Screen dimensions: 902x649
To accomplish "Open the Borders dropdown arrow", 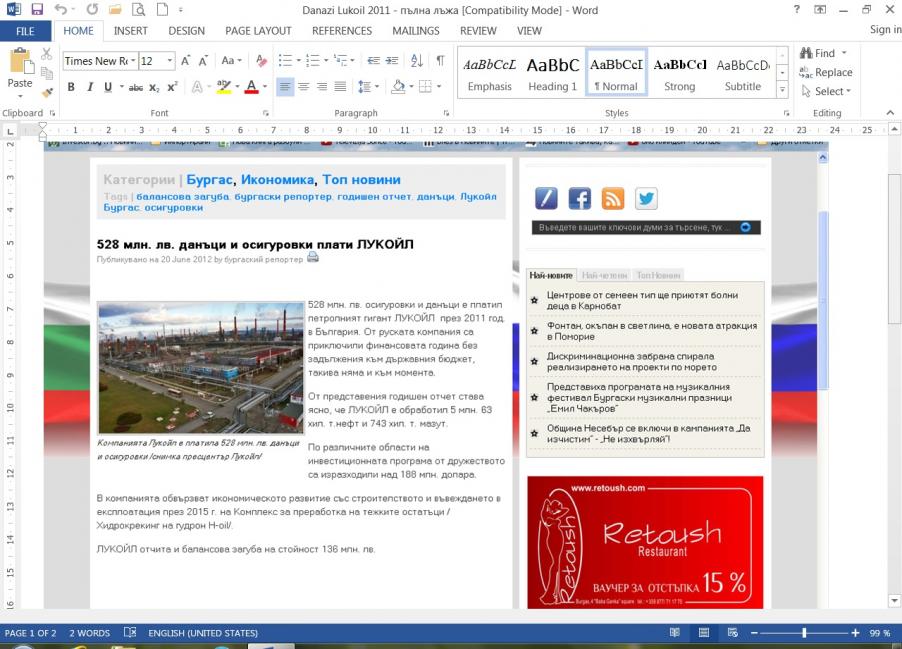I will pyautogui.click(x=439, y=87).
